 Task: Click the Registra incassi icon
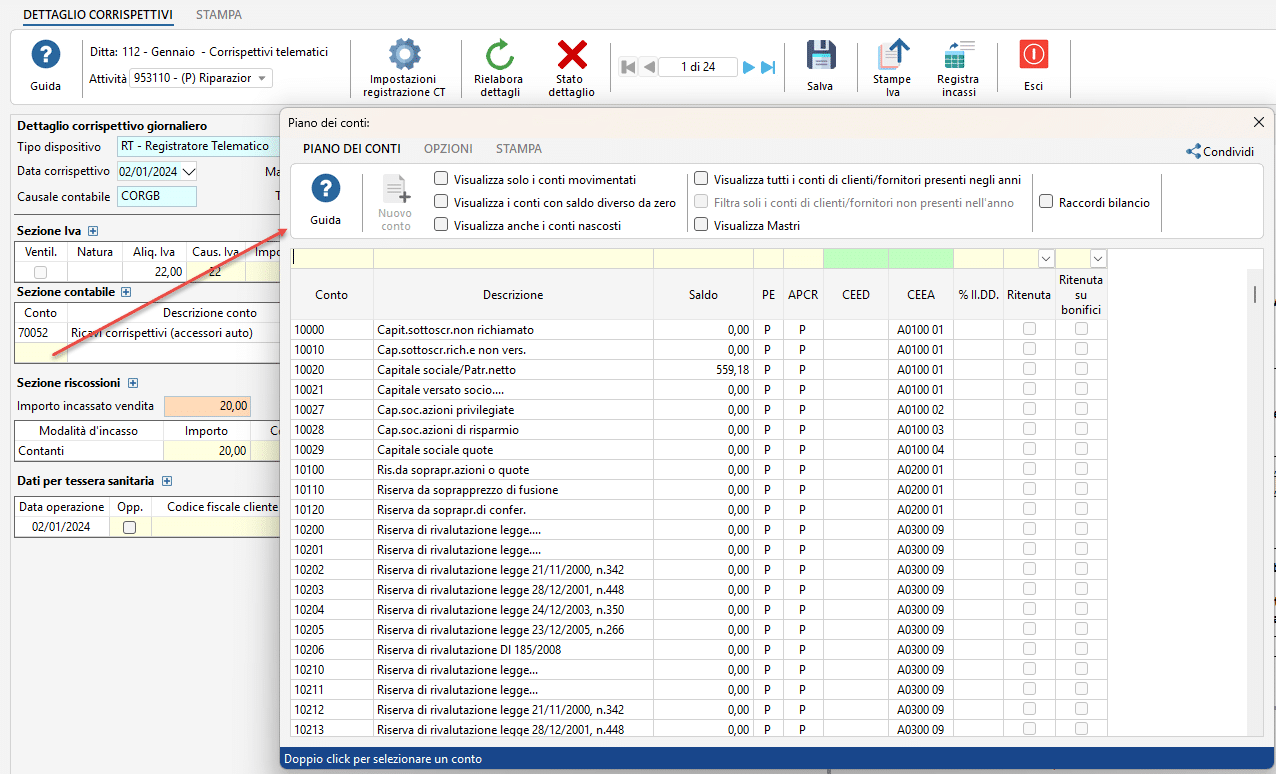click(x=958, y=55)
